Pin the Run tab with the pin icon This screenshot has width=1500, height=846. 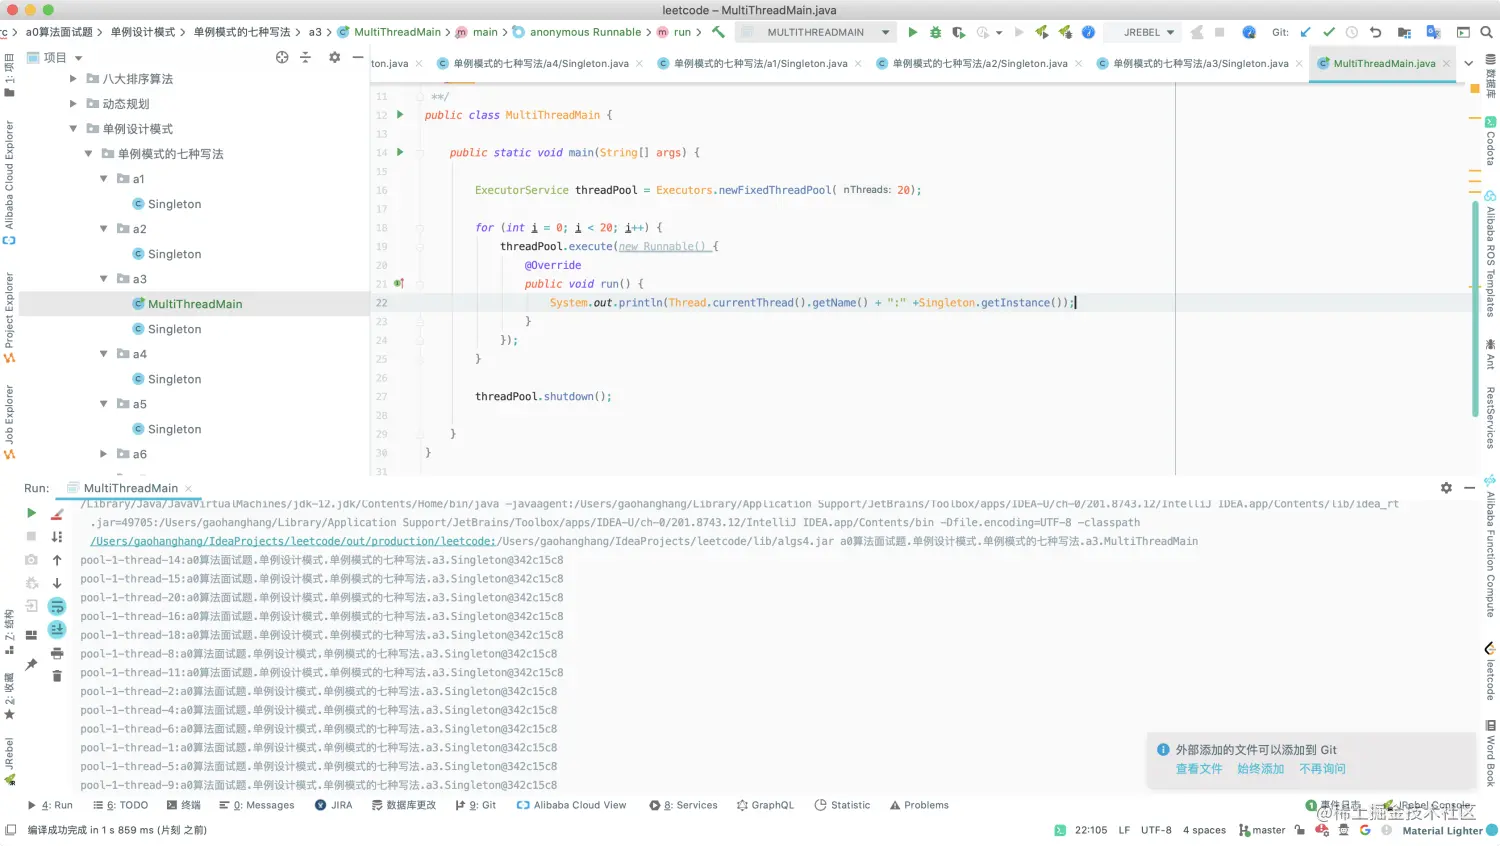point(31,664)
